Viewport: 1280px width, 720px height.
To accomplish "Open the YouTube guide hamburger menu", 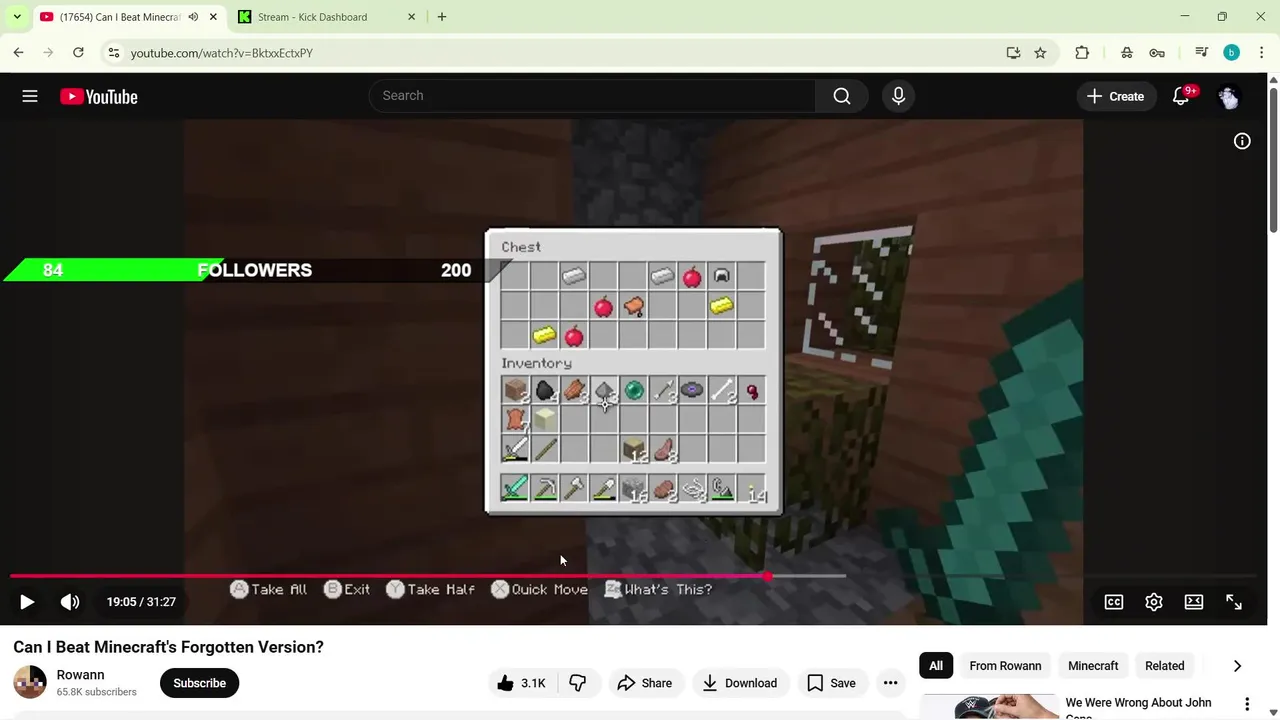I will point(30,96).
